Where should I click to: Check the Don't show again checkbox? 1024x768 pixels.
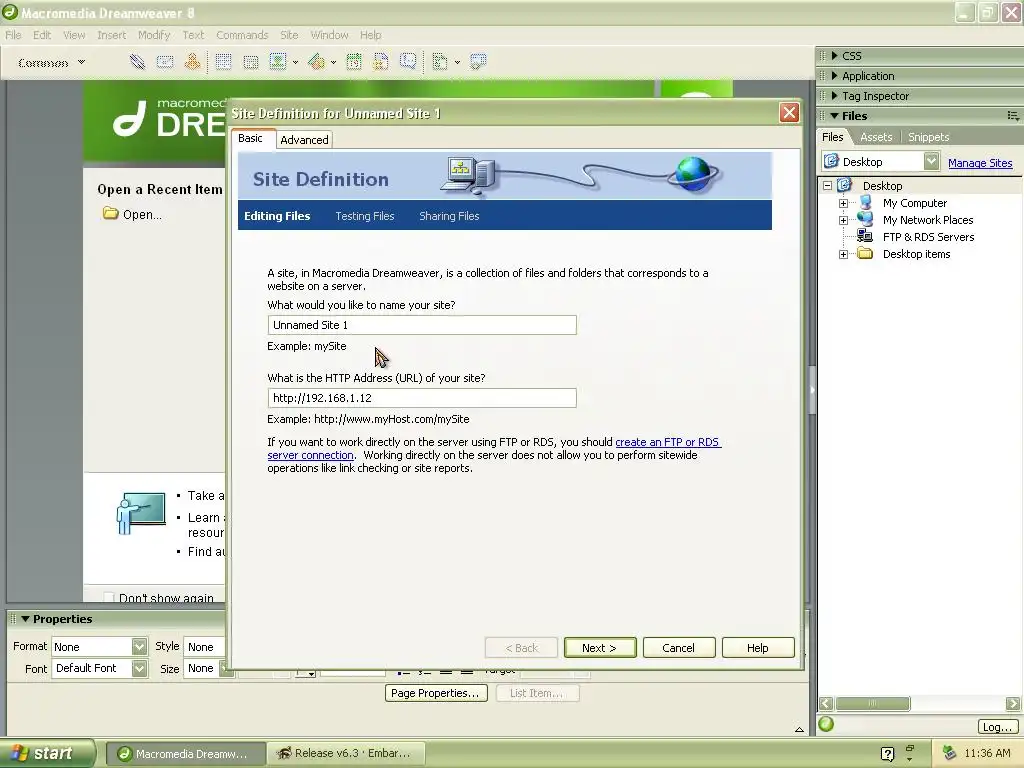(109, 597)
